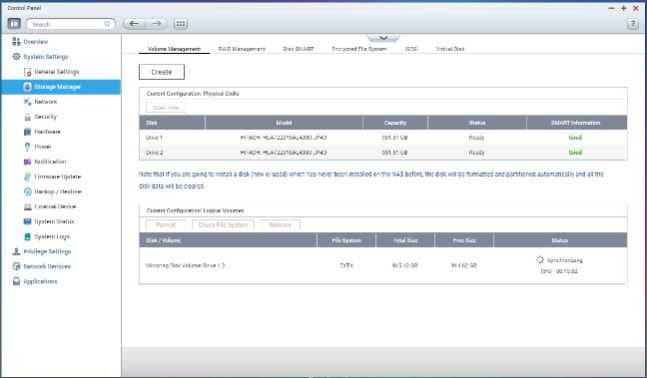Switch to the Virtual Disk tab
The image size is (647, 378).
450,49
